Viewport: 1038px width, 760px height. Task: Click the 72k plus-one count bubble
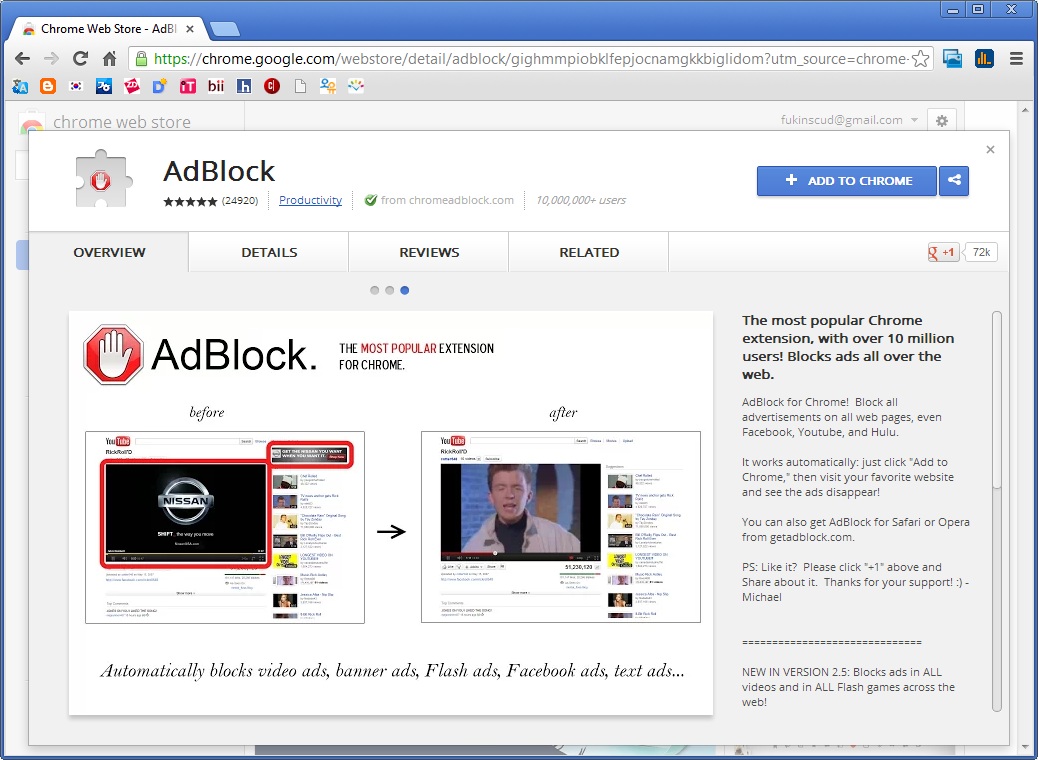[980, 252]
